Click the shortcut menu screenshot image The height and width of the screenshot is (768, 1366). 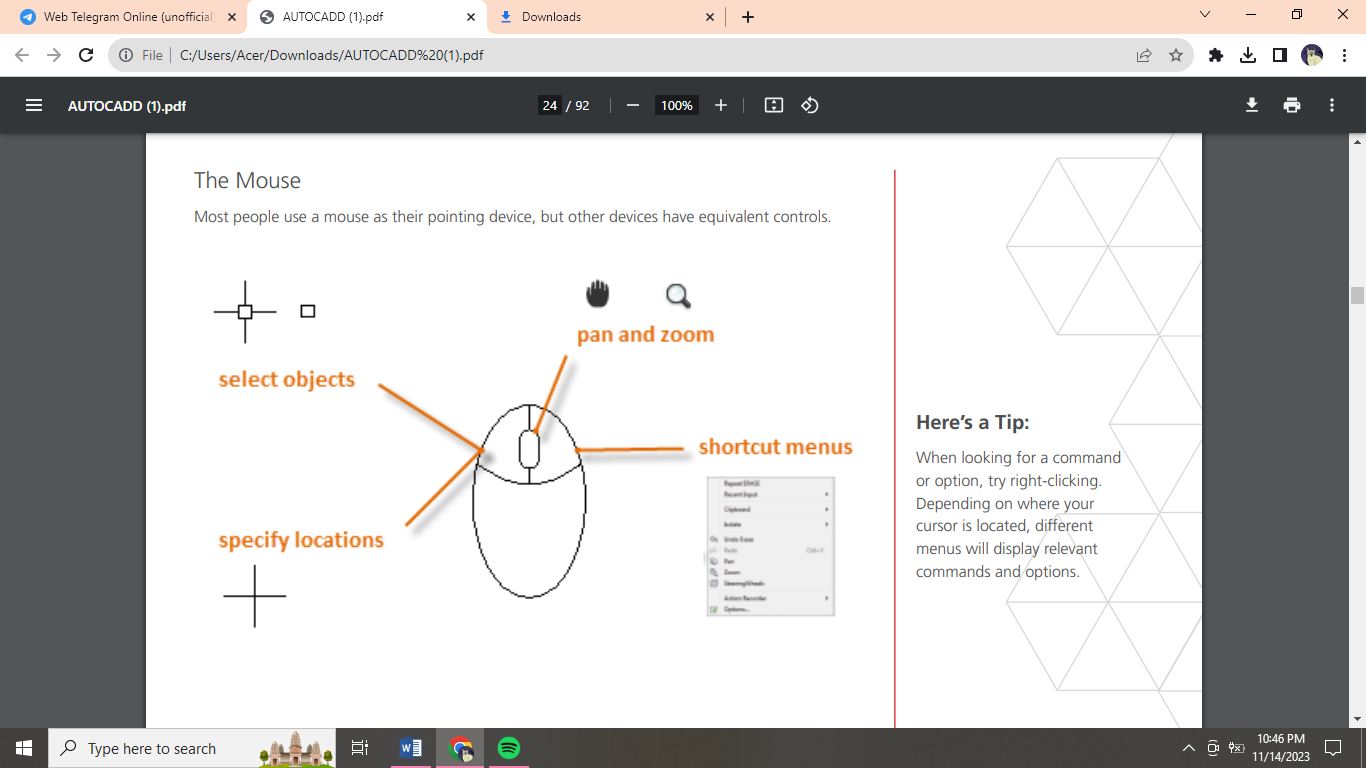point(770,546)
